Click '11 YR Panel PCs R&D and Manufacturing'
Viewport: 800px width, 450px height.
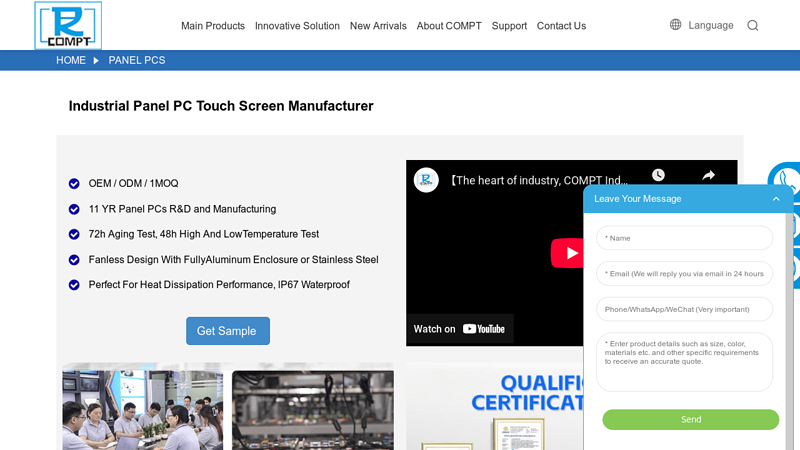(x=182, y=209)
